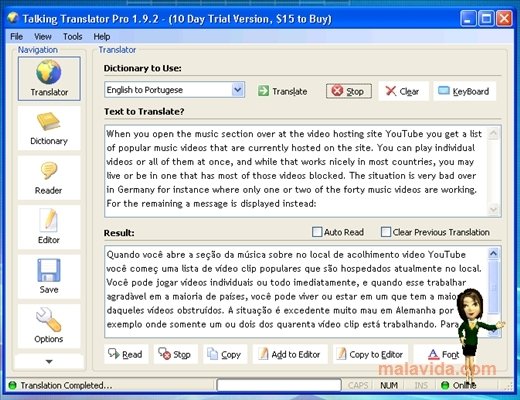Click up arrow of Result scrollbar
Image resolution: width=520 pixels, height=400 pixels.
[493, 254]
